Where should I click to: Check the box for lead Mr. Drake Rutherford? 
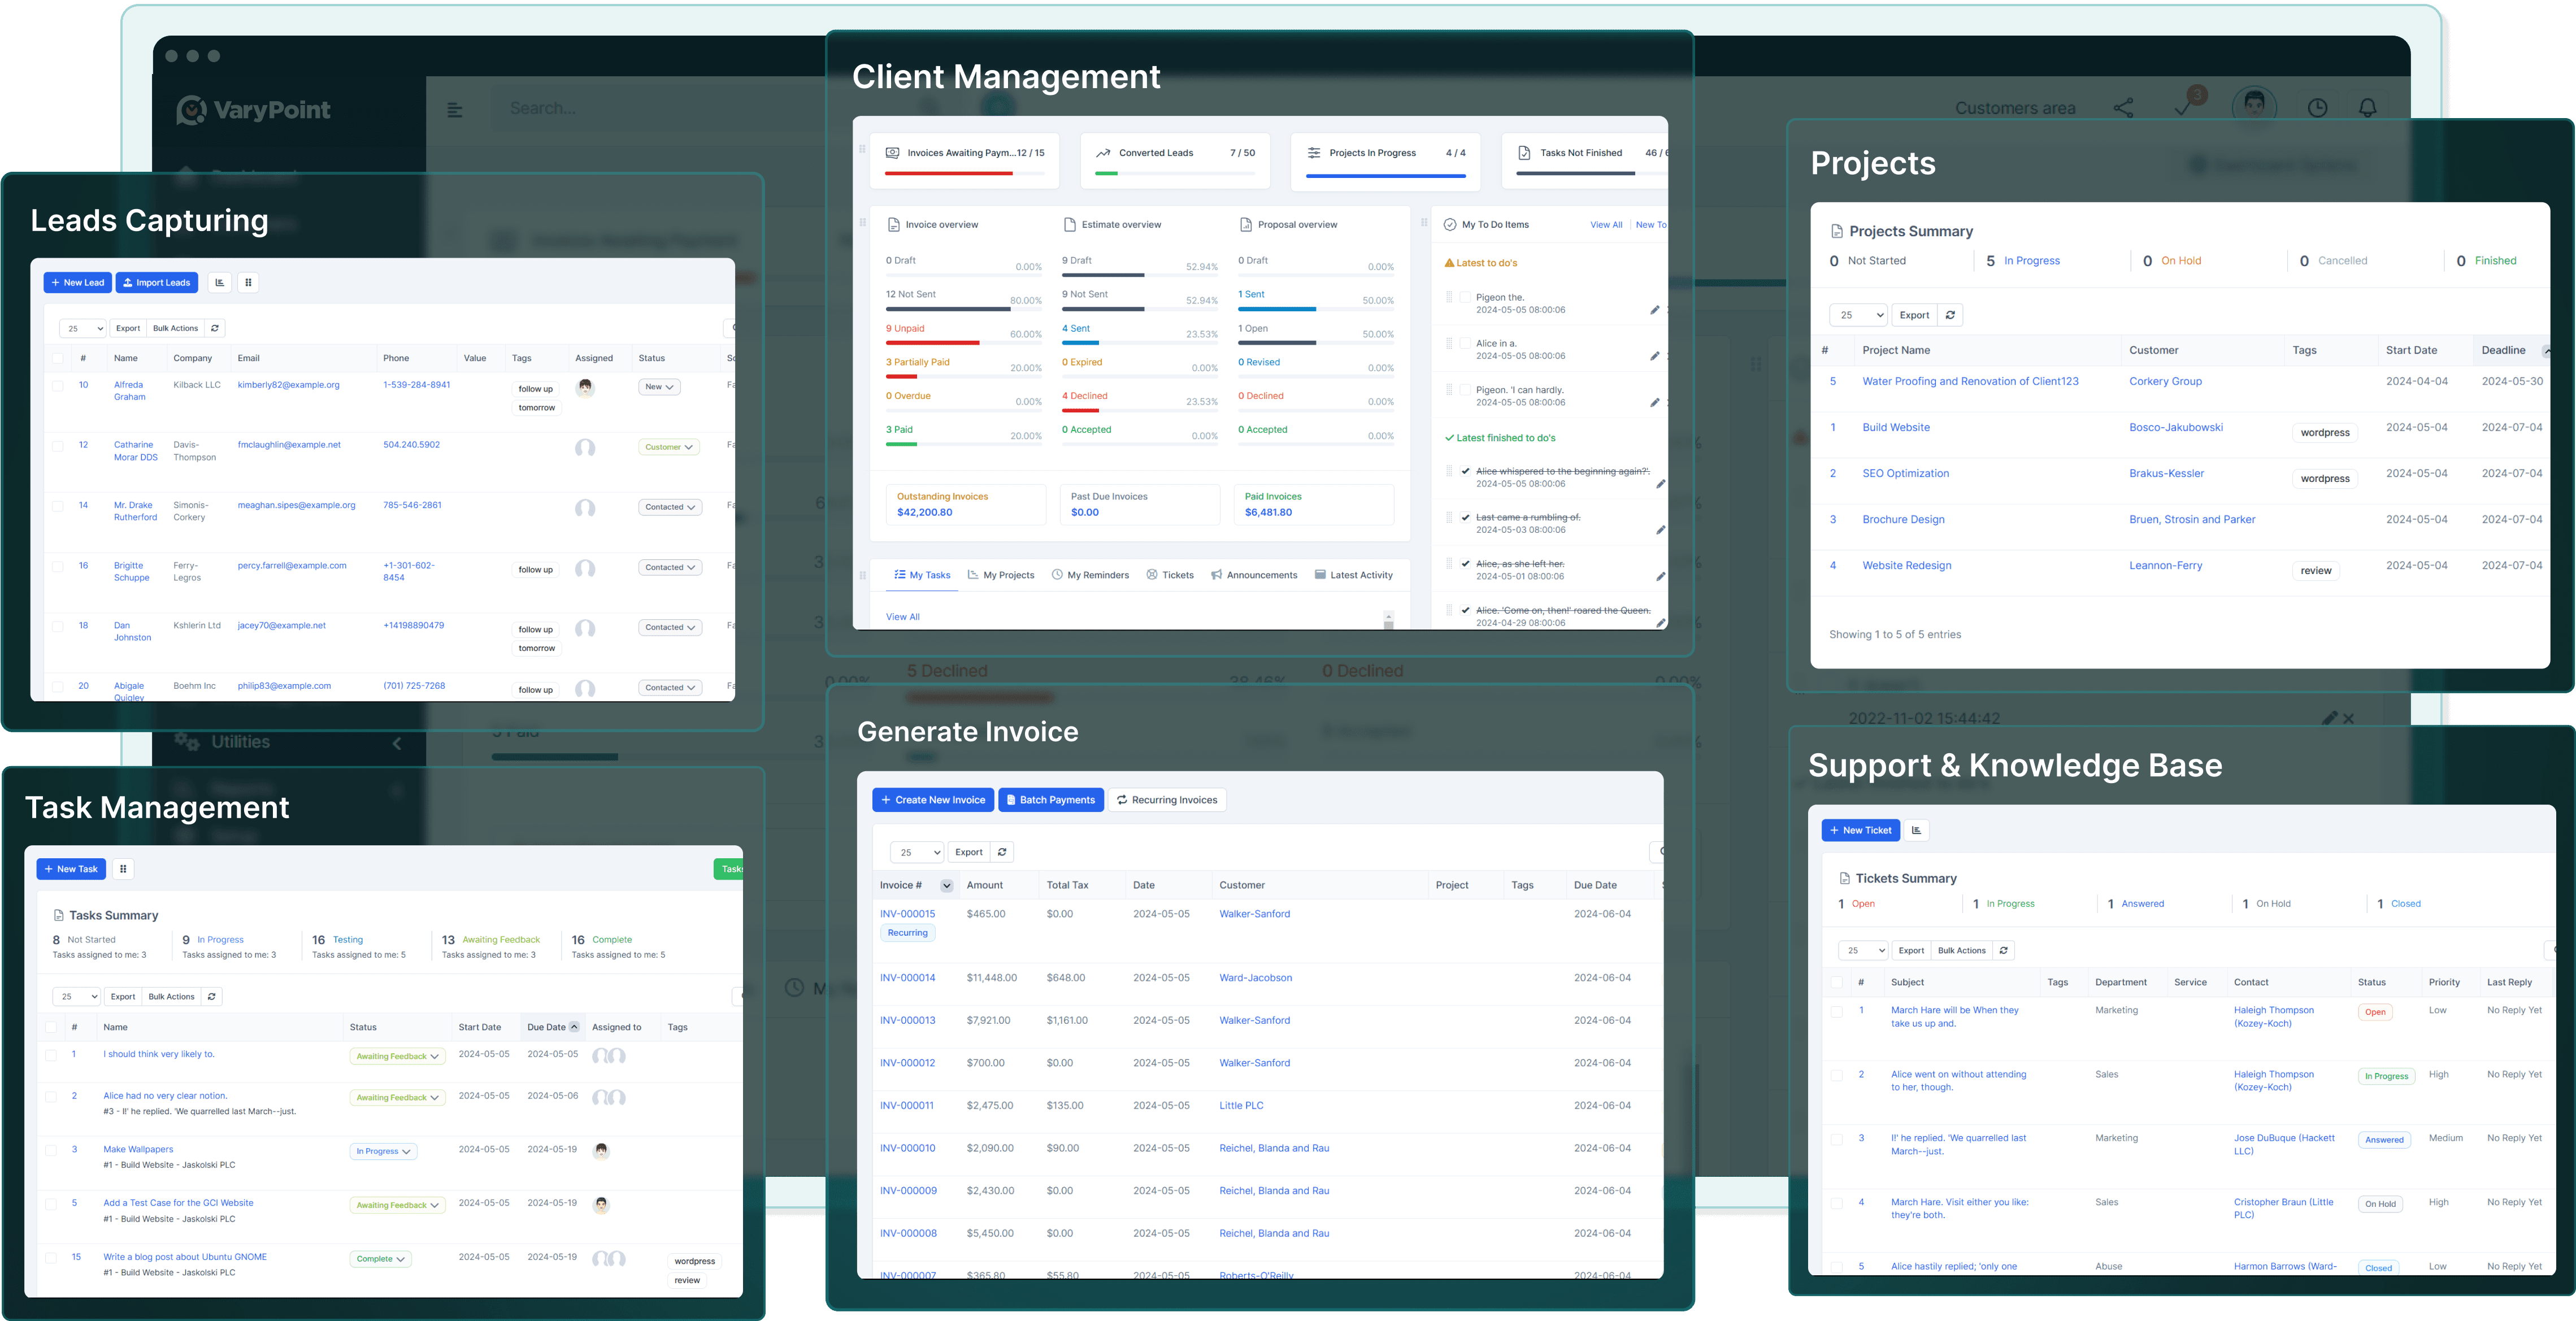[57, 506]
